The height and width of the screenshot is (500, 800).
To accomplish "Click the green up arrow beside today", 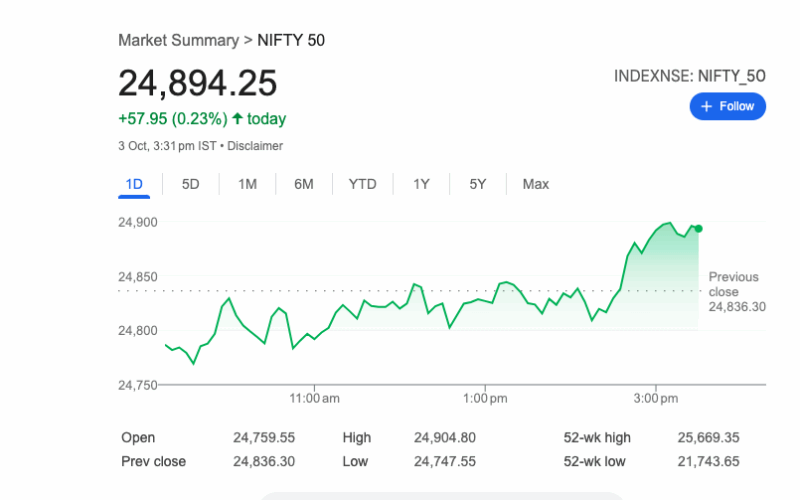I will pos(237,119).
